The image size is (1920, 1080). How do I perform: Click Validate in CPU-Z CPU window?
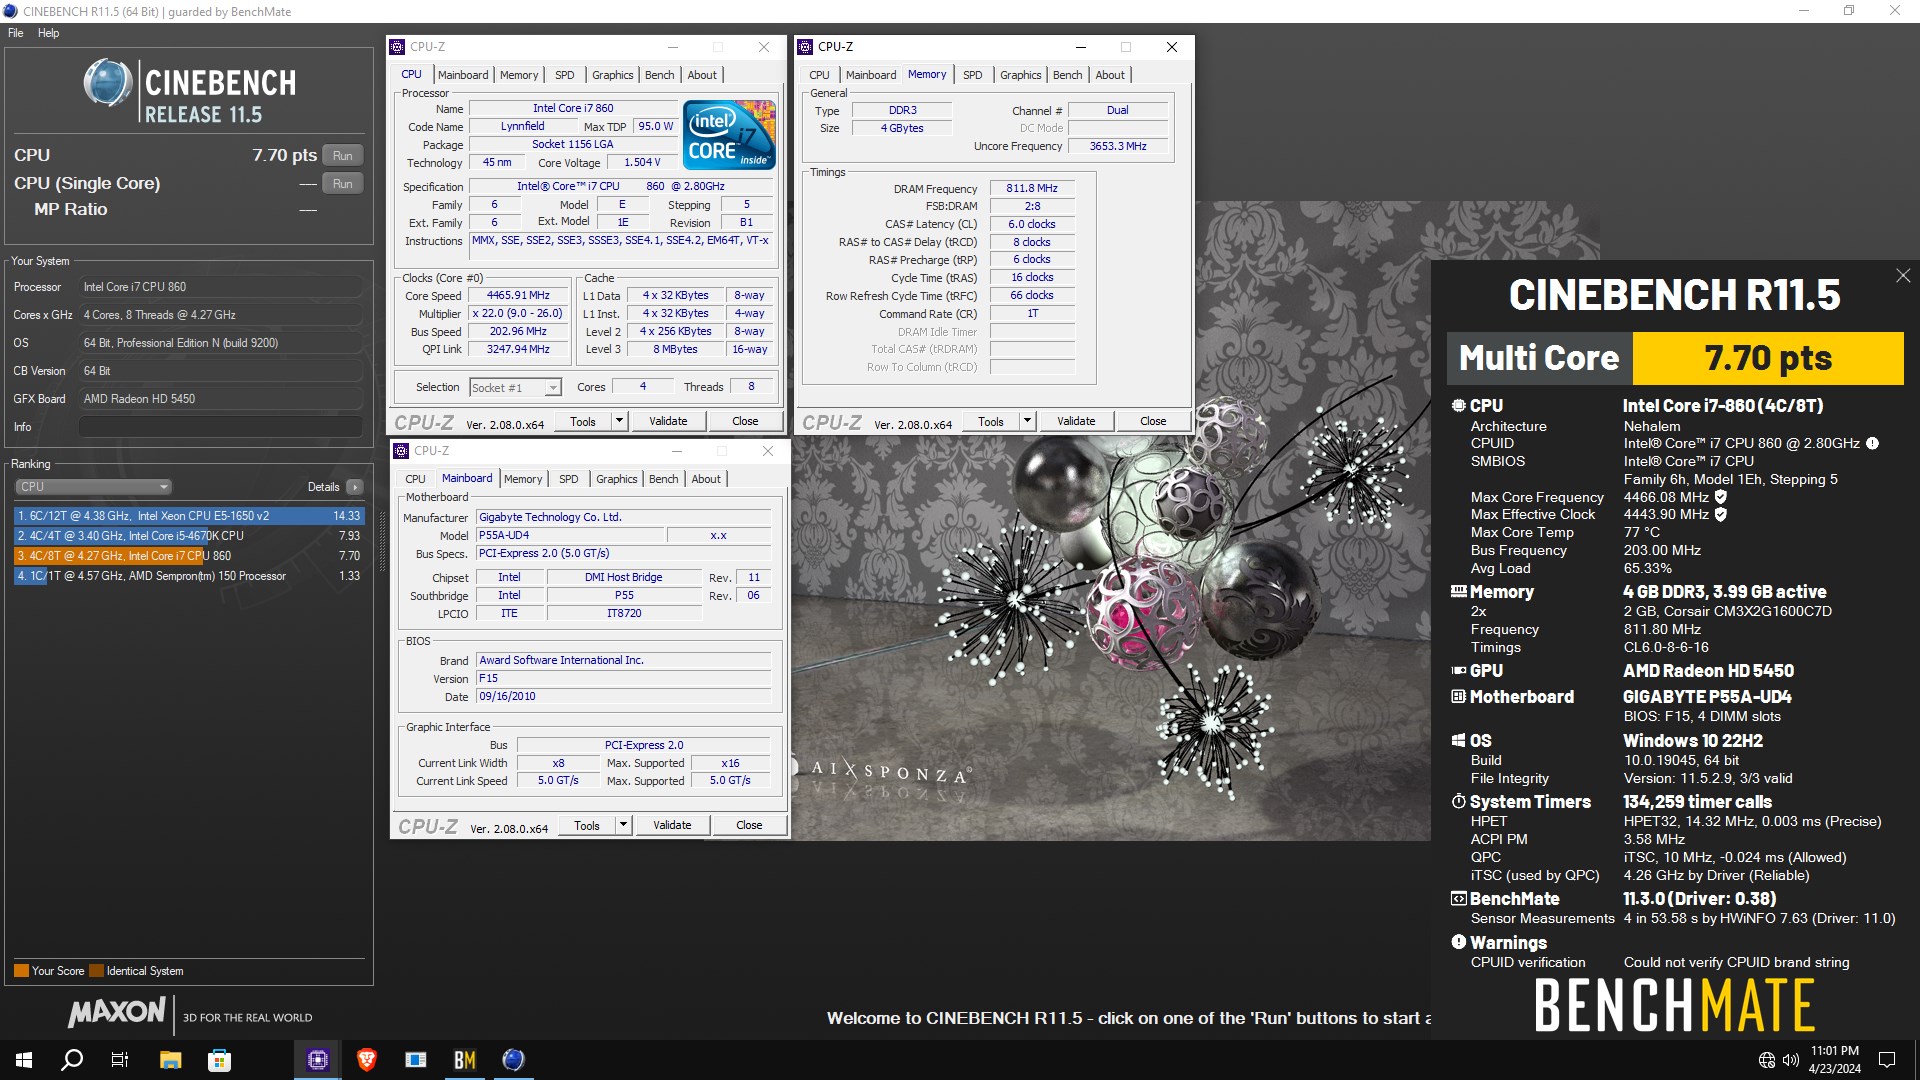click(668, 422)
